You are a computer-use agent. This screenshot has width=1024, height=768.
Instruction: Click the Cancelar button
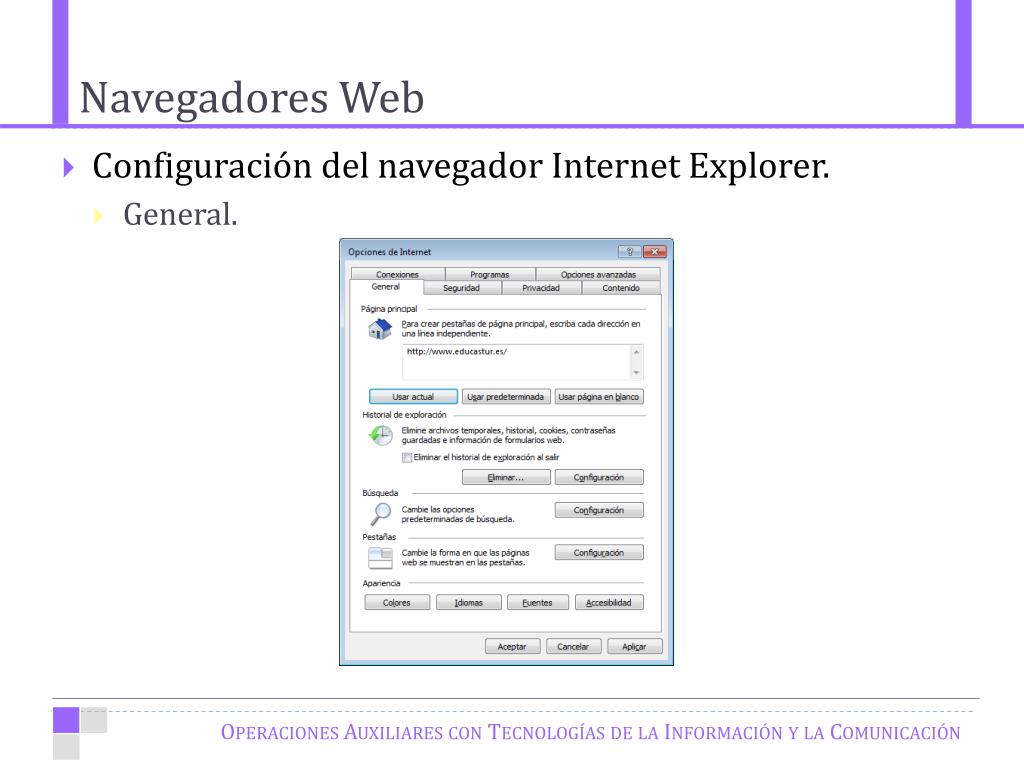(573, 646)
